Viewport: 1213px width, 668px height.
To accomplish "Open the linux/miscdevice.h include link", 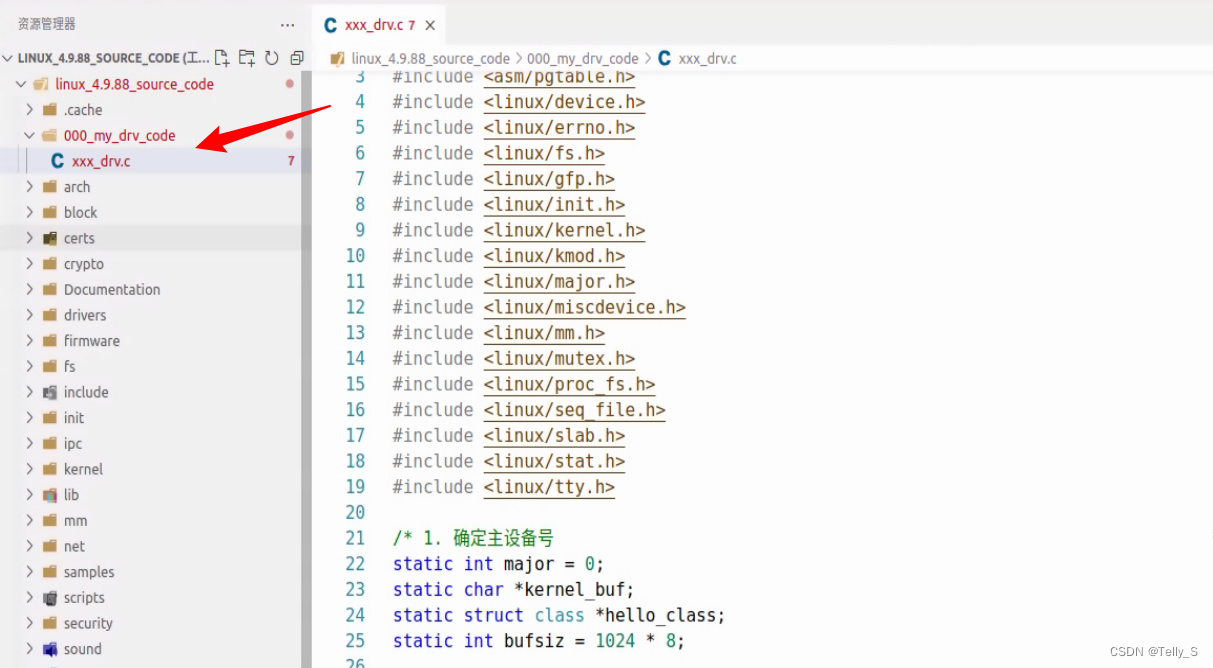I will [x=583, y=307].
